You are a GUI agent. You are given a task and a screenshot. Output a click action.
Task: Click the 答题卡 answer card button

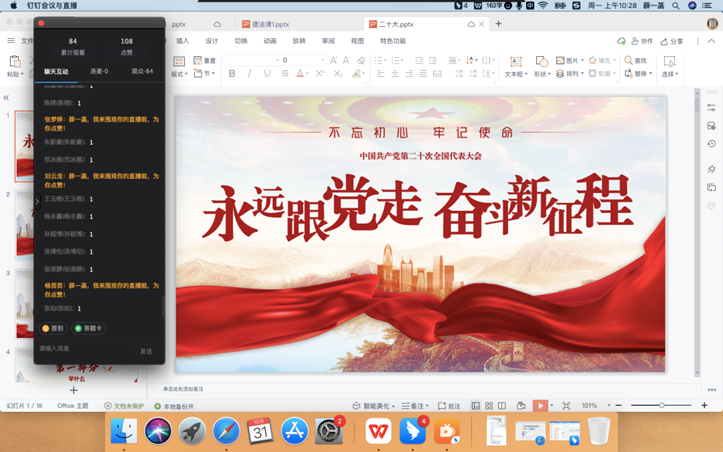(x=89, y=328)
